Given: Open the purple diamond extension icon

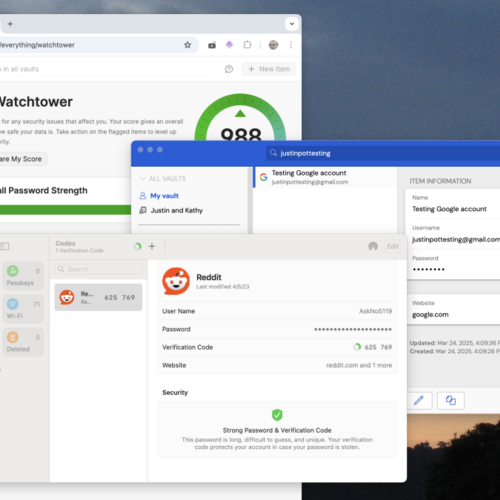Looking at the screenshot, I should [230, 44].
